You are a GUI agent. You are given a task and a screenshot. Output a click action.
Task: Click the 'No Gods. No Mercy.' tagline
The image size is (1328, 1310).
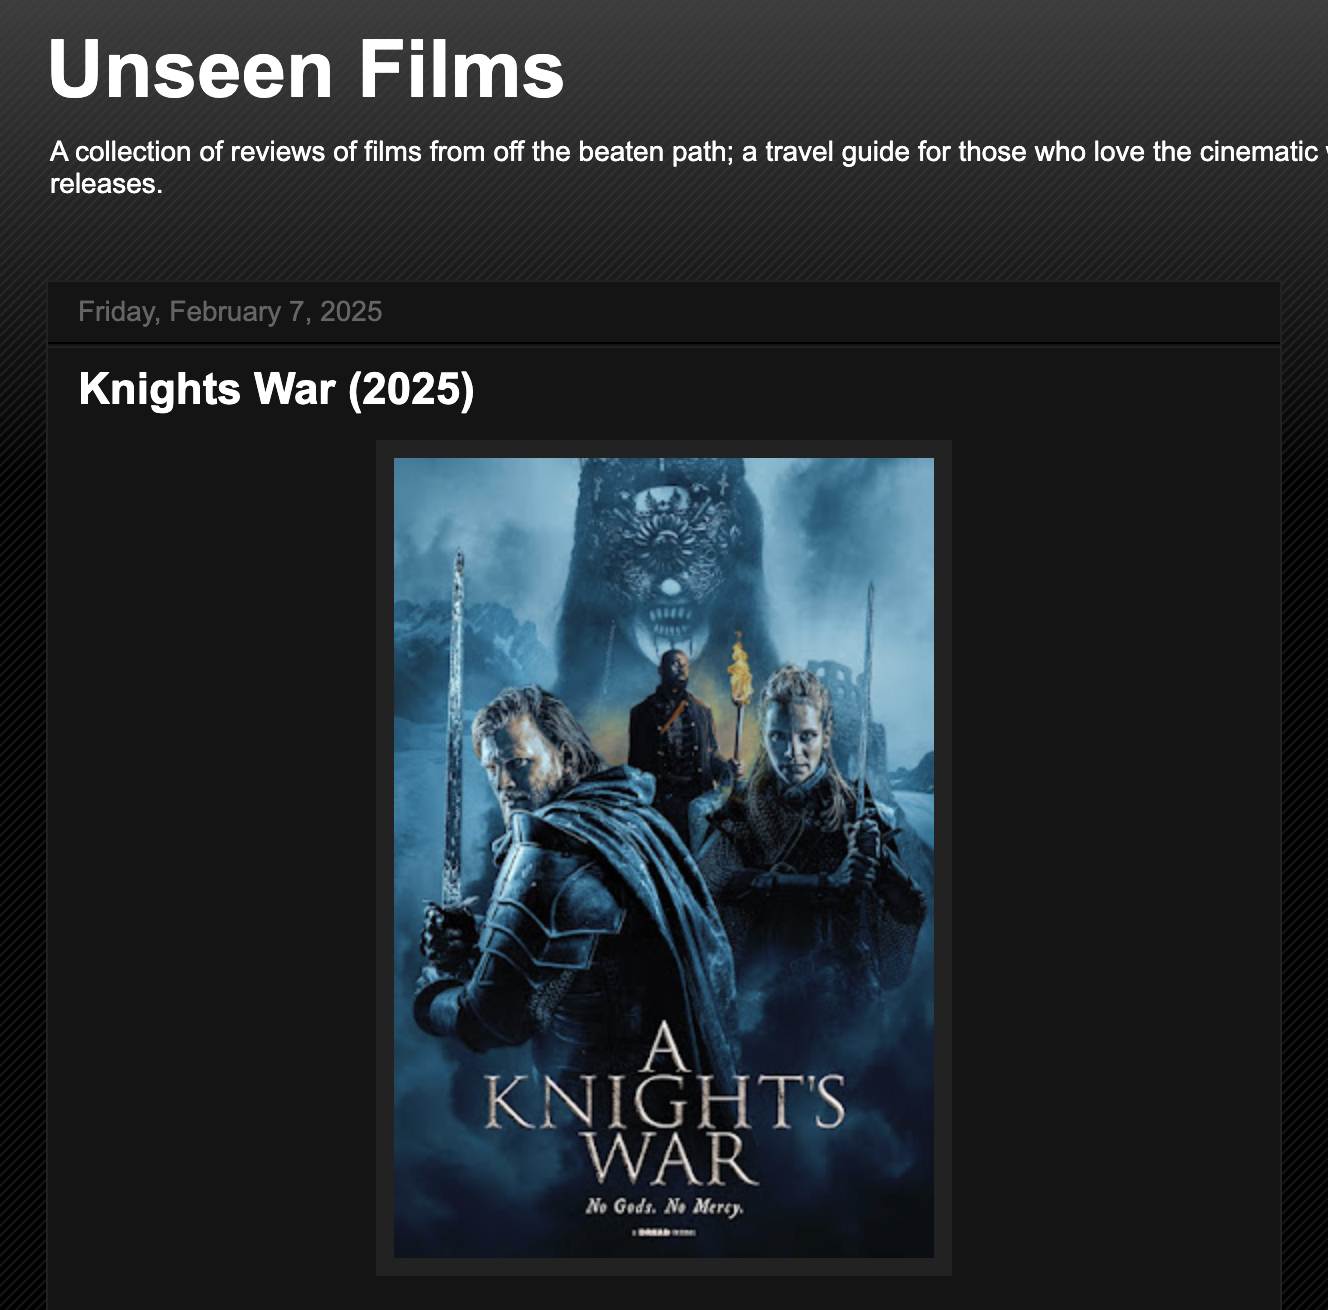pos(664,1206)
